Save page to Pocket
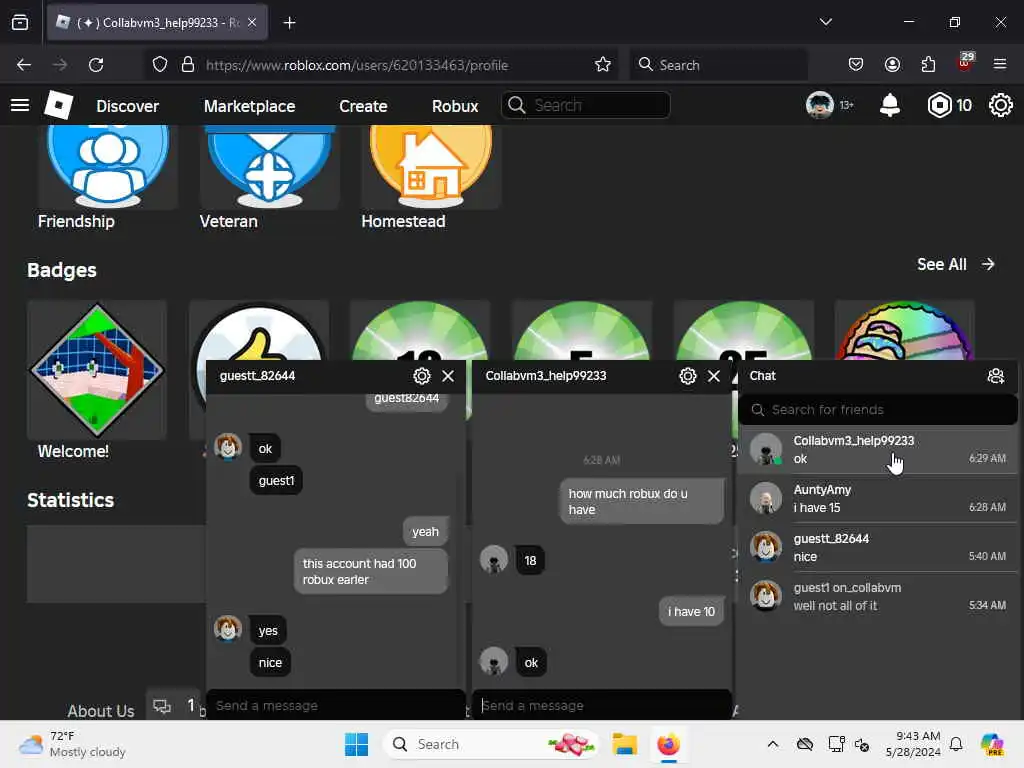Image resolution: width=1024 pixels, height=768 pixels. pos(856,65)
